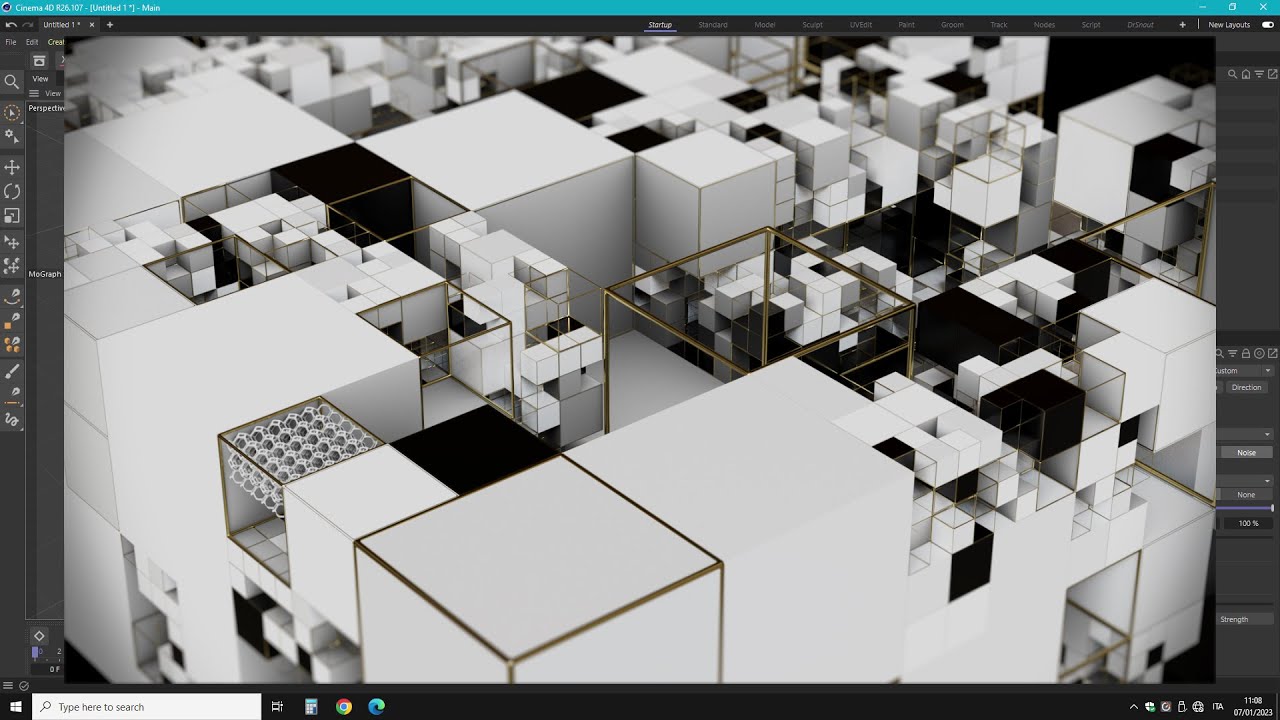Screen dimensions: 1280x720
Task: Open hamburger menu beside View label
Action: tap(34, 93)
